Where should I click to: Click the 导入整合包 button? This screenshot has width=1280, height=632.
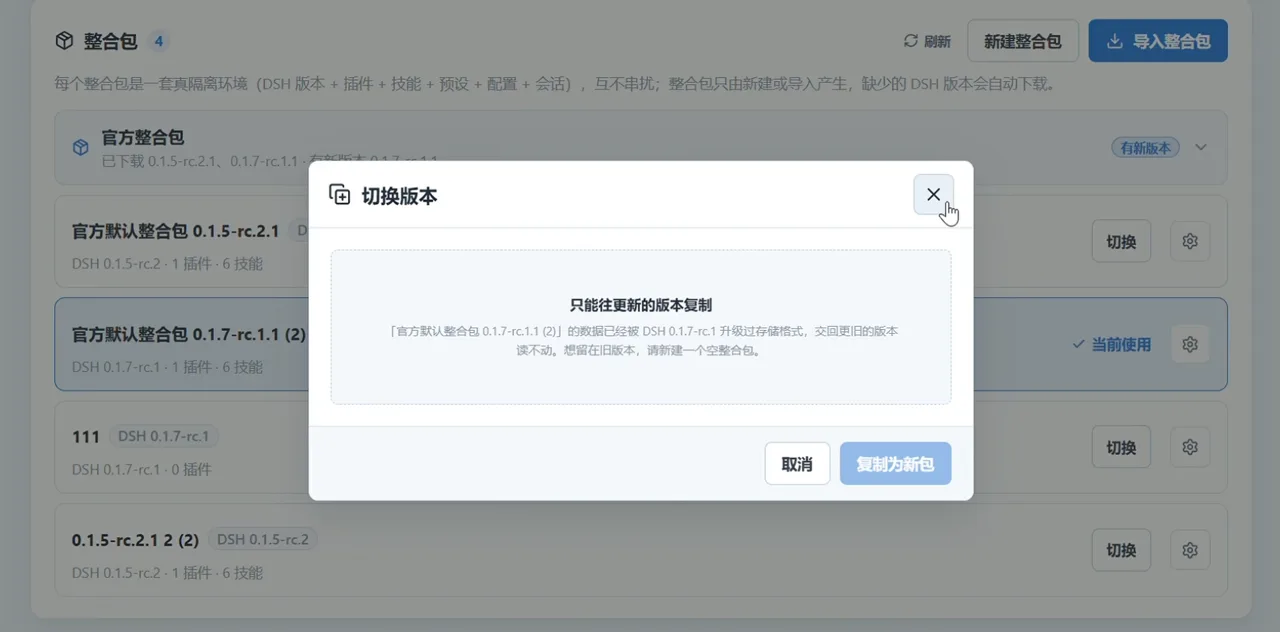(x=1158, y=41)
